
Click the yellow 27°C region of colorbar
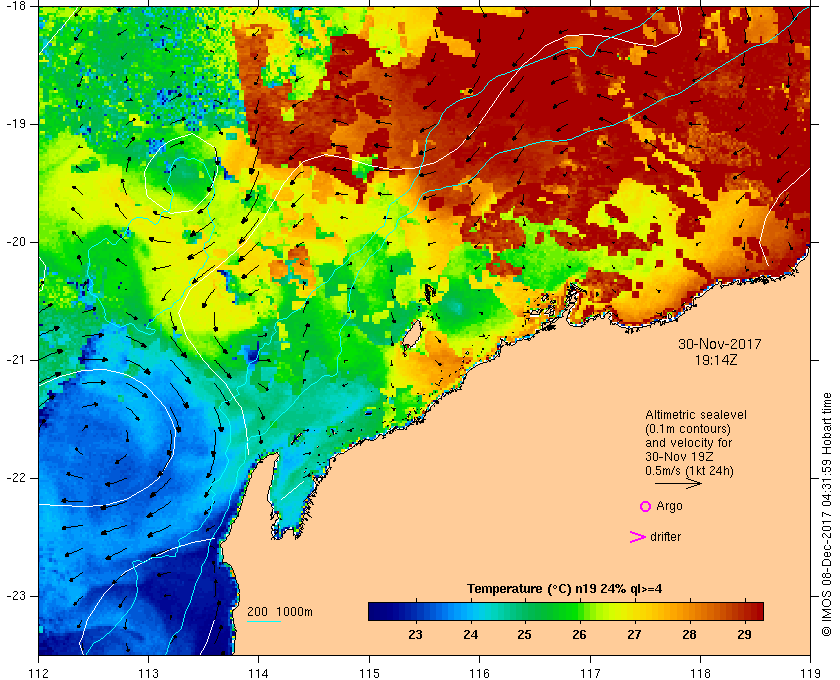pyautogui.click(x=634, y=611)
